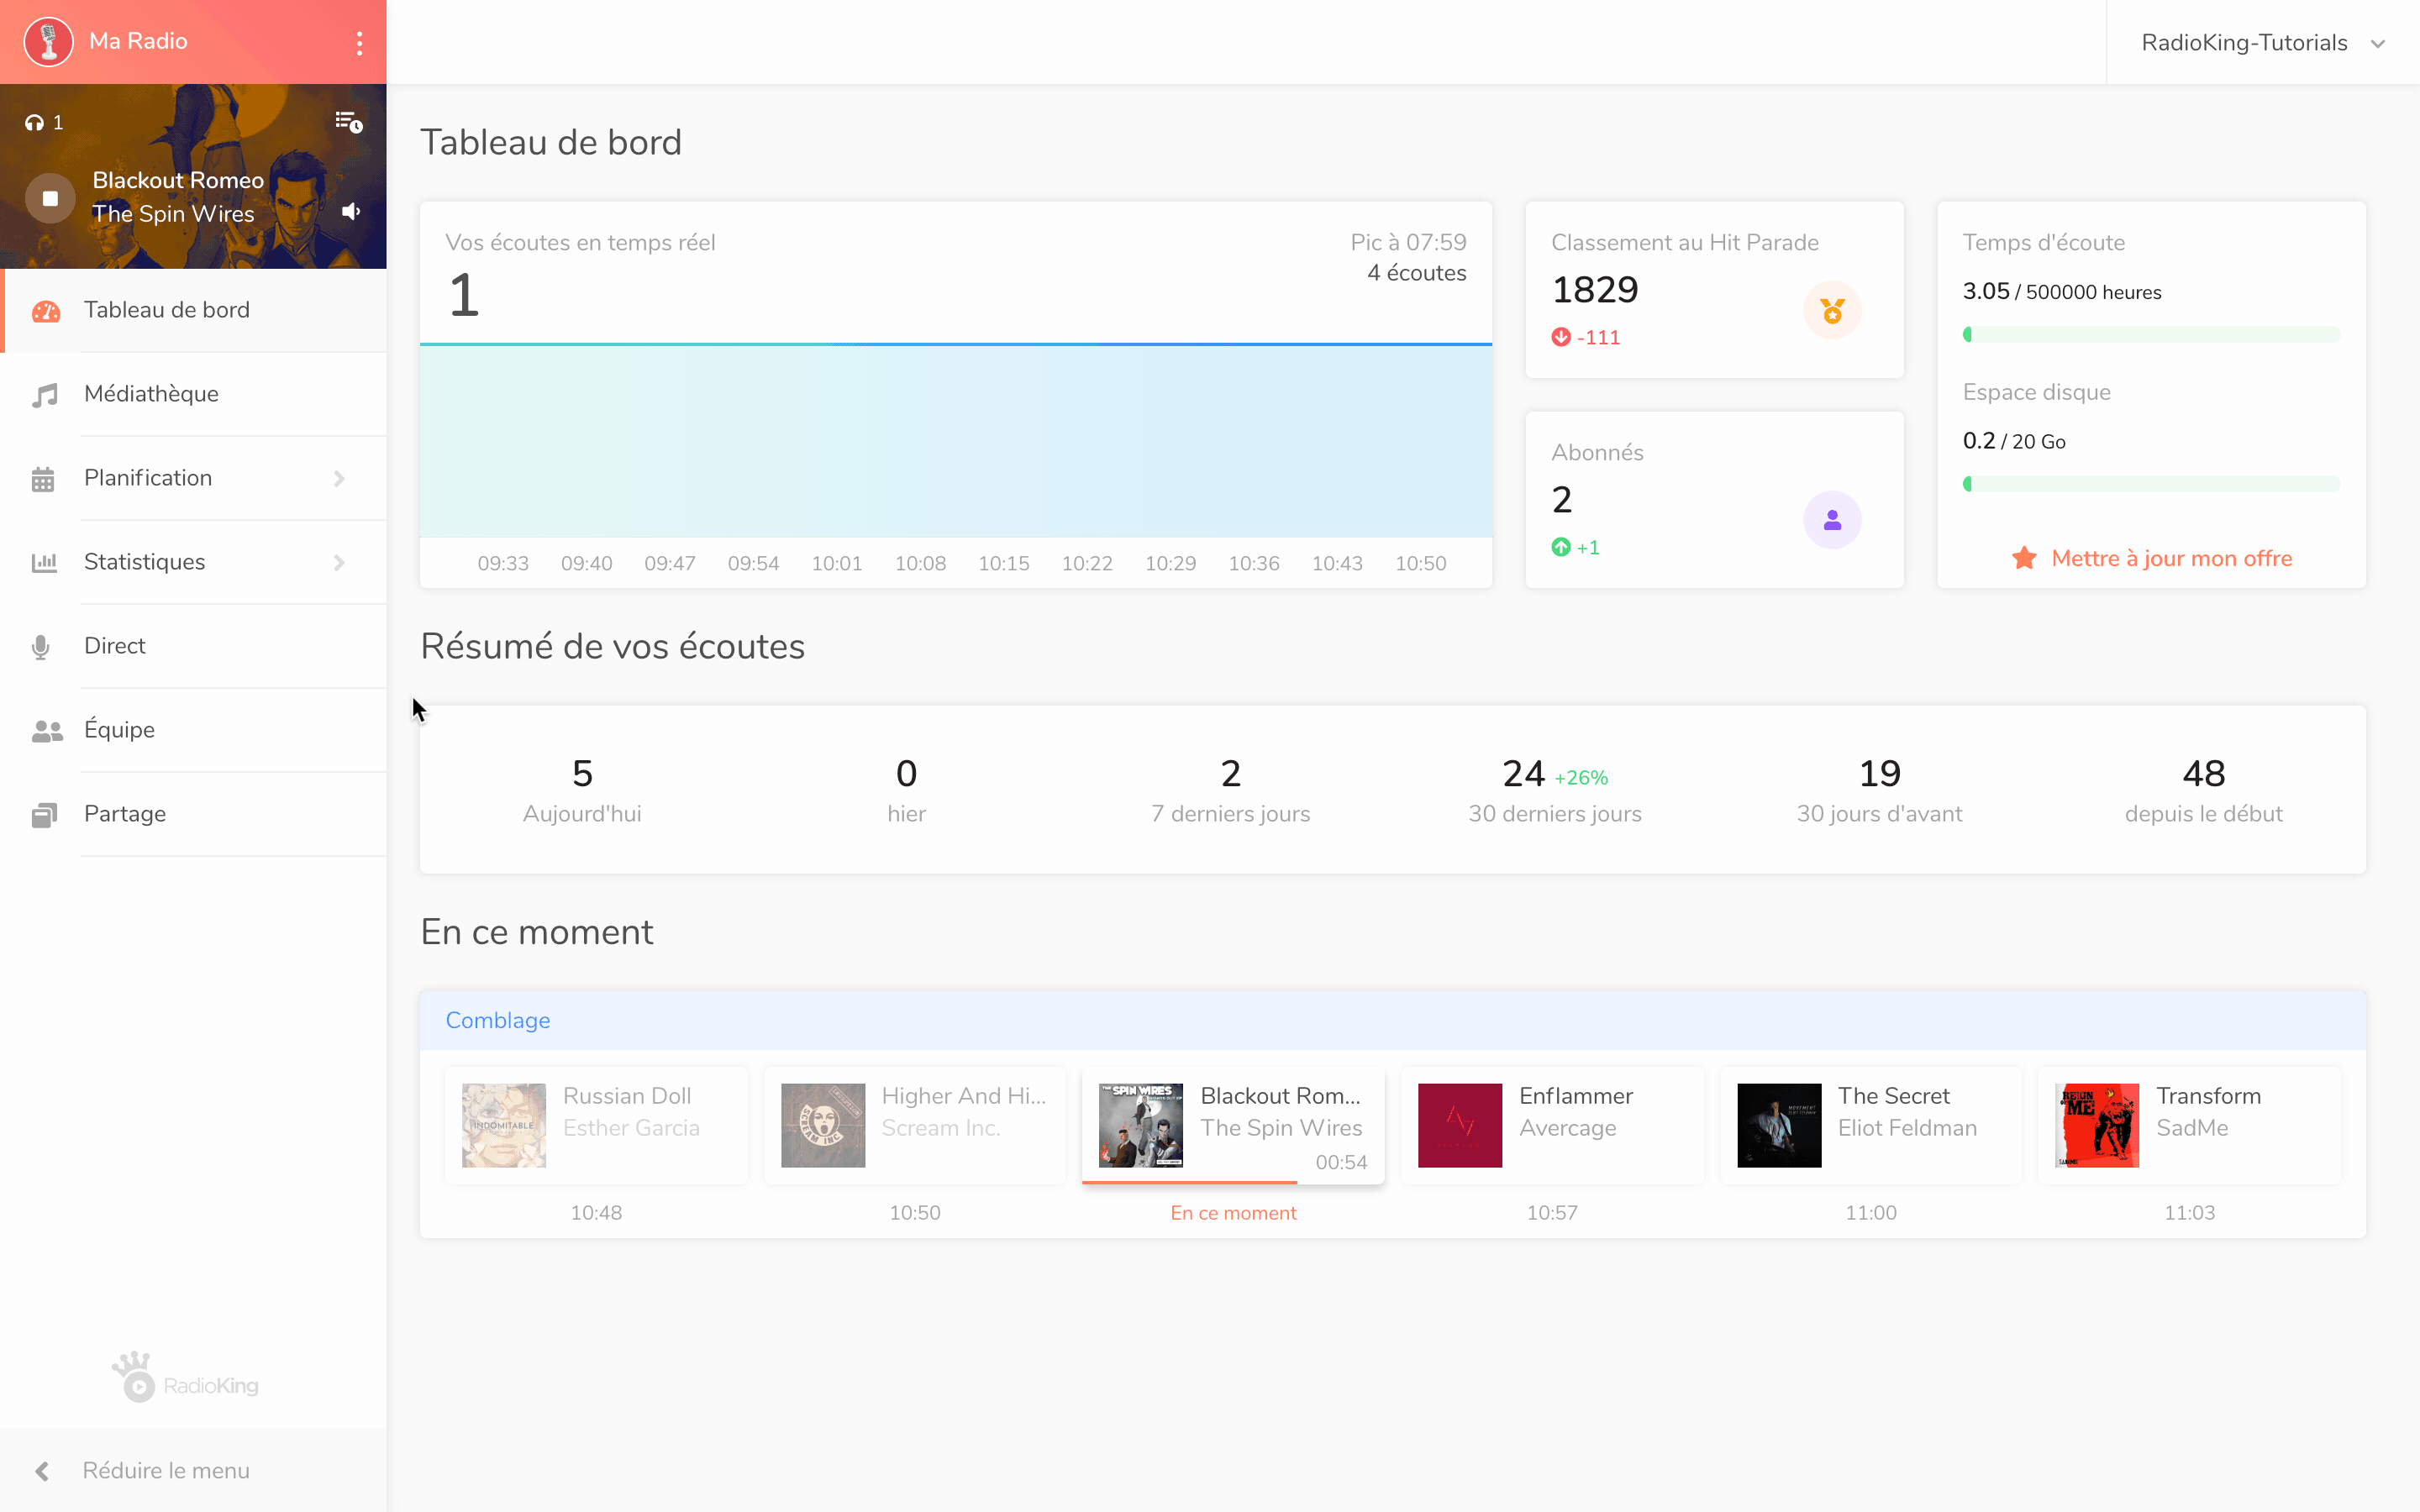
Task: Click the three-dot menu beside Ma Radio
Action: [359, 42]
